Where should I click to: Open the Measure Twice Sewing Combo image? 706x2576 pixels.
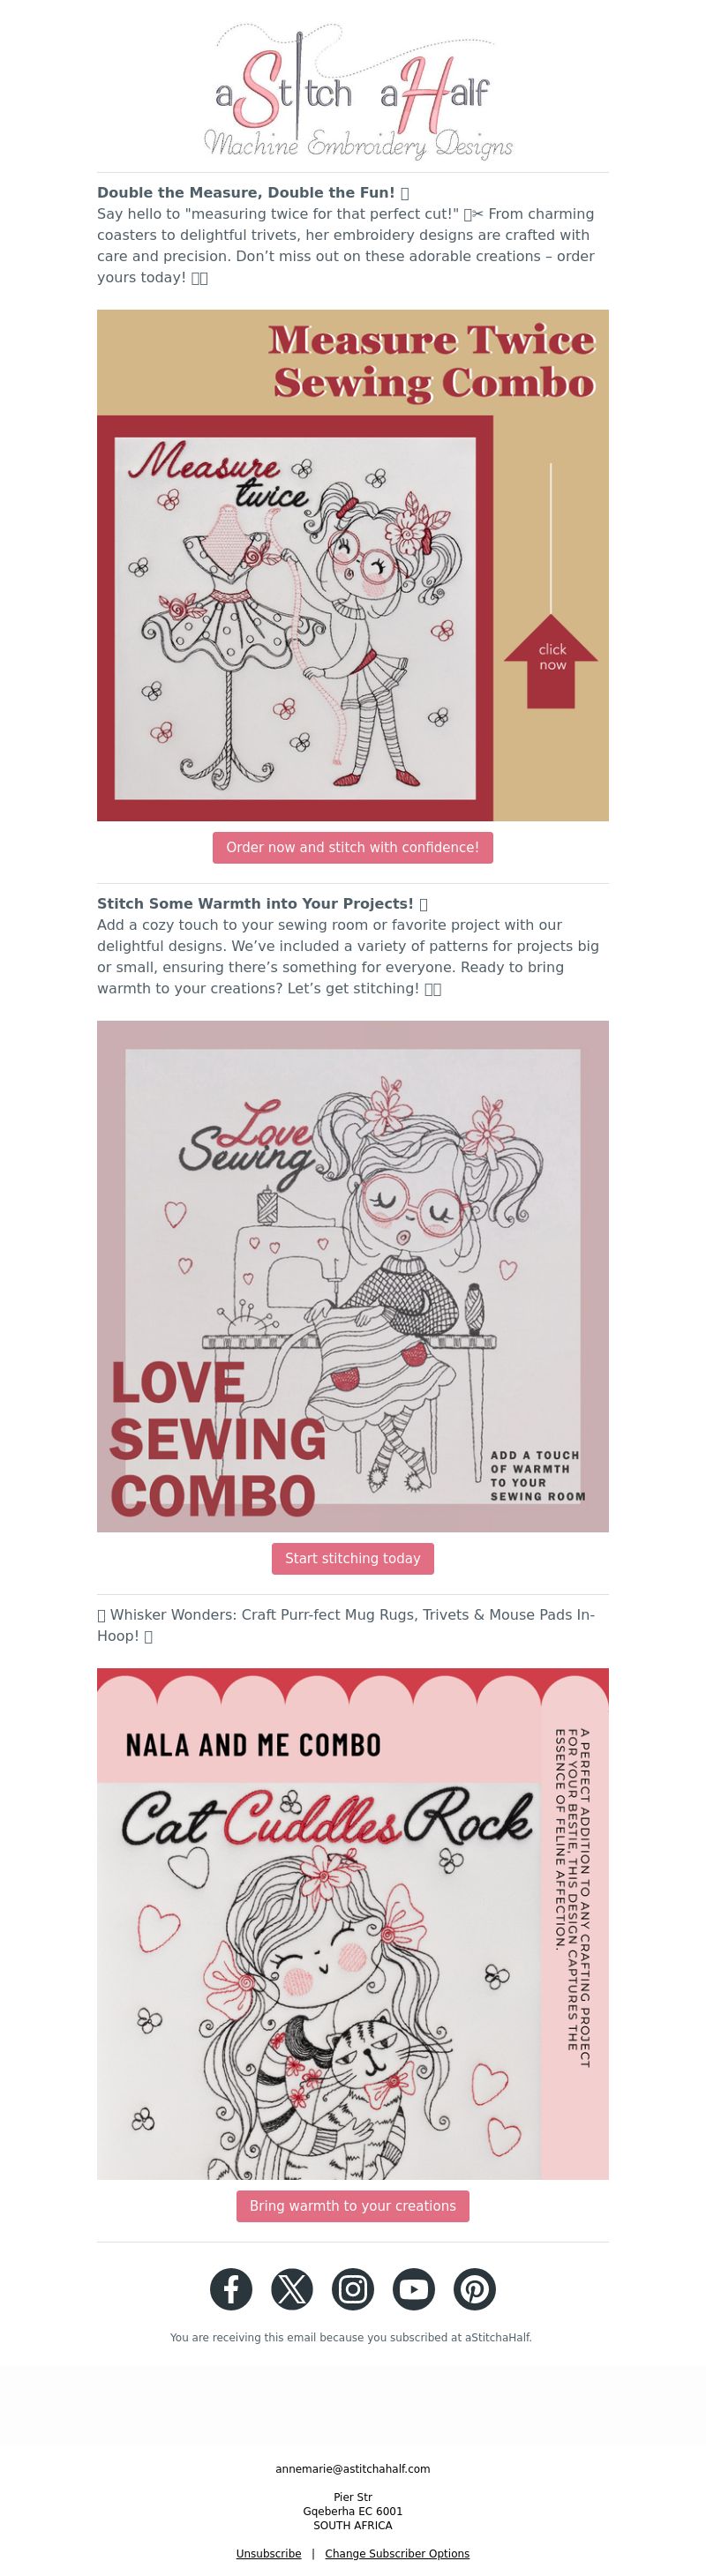tap(353, 565)
